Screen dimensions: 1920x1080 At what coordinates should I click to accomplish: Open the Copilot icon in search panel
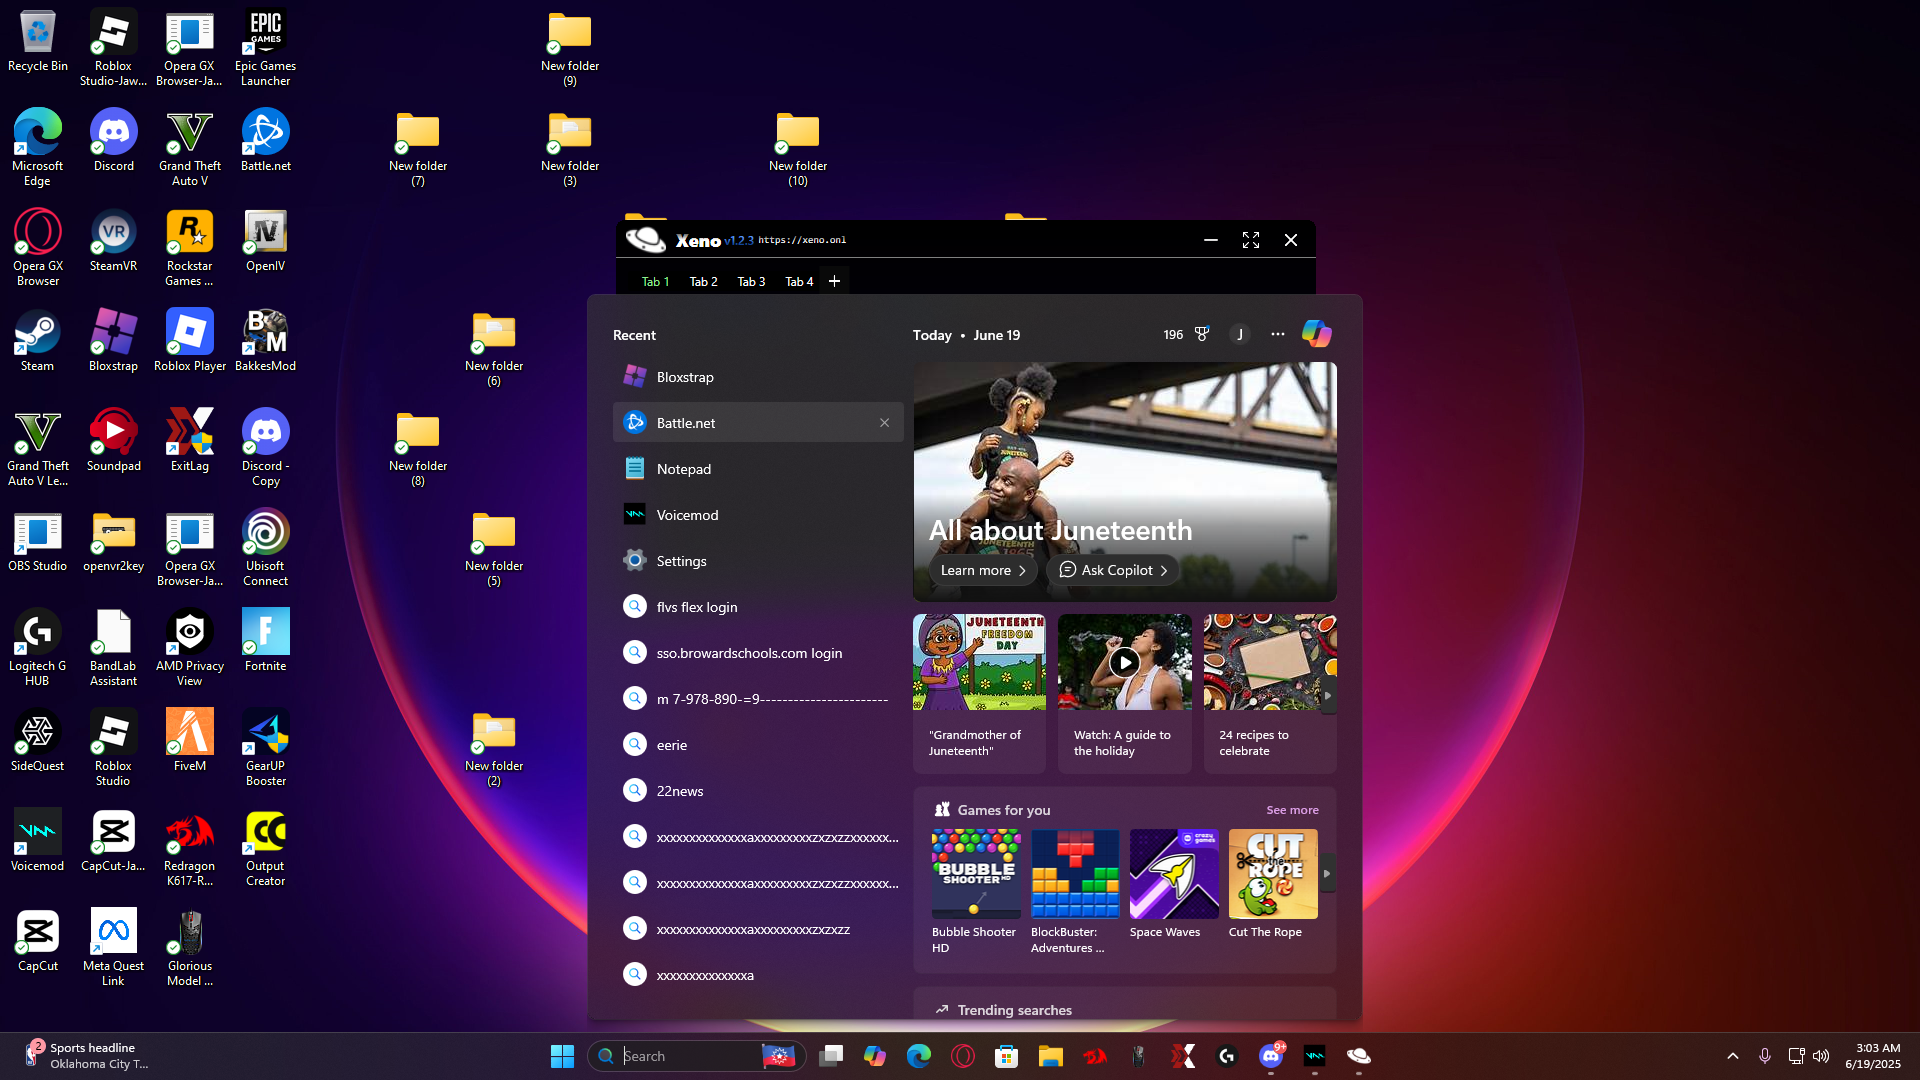(x=1316, y=334)
